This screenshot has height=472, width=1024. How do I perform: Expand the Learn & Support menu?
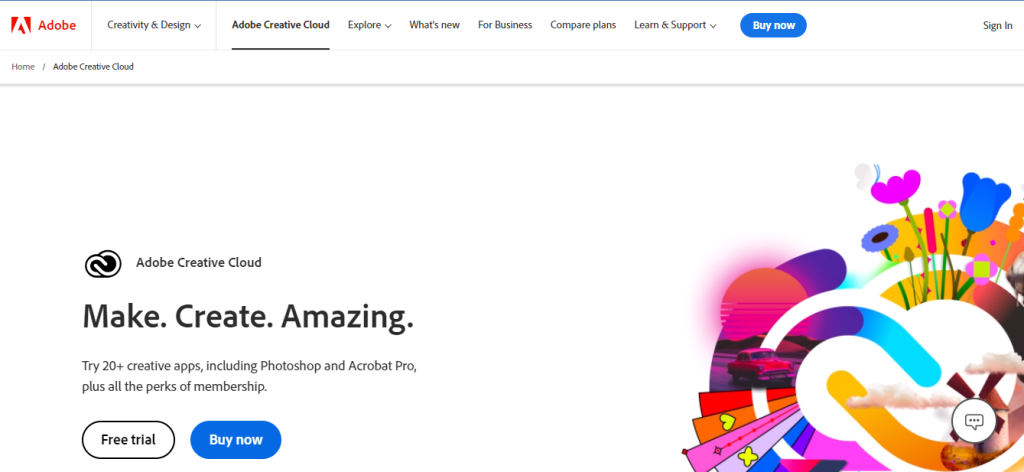tap(675, 25)
